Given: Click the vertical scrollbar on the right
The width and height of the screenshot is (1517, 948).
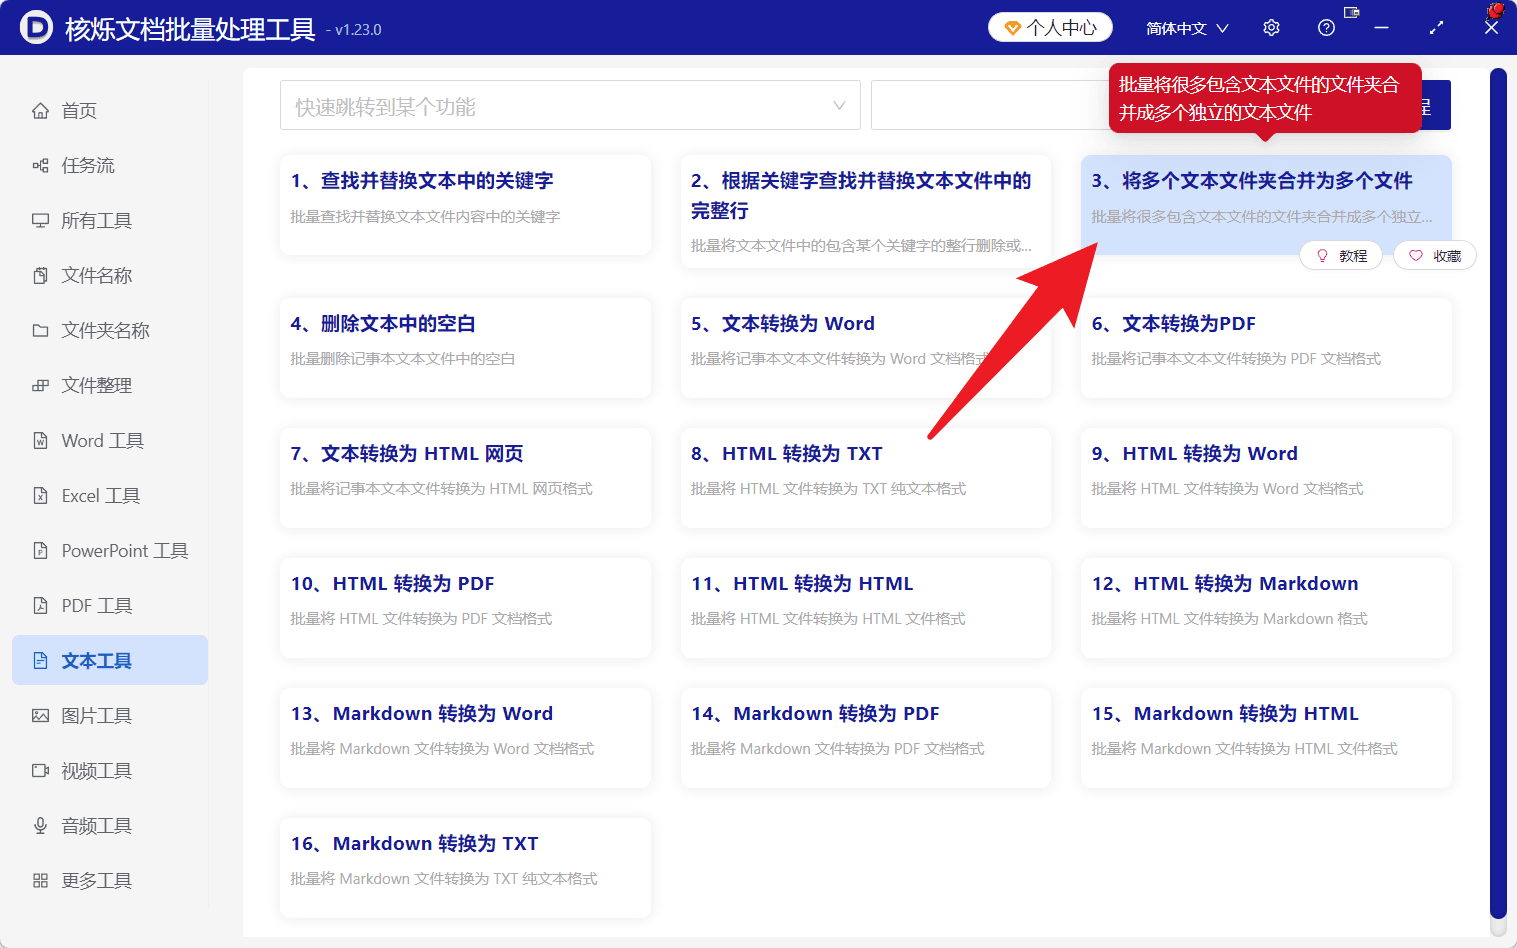Looking at the screenshot, I should coord(1497,493).
